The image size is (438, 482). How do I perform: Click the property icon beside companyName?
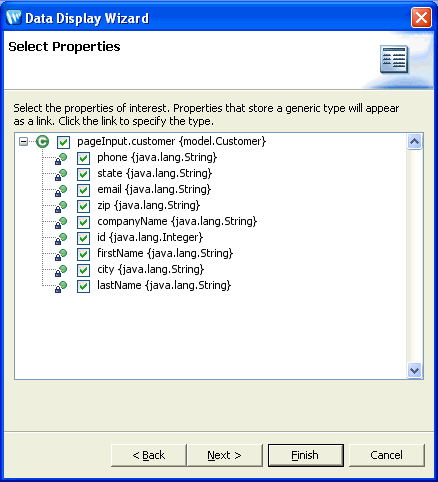click(61, 223)
